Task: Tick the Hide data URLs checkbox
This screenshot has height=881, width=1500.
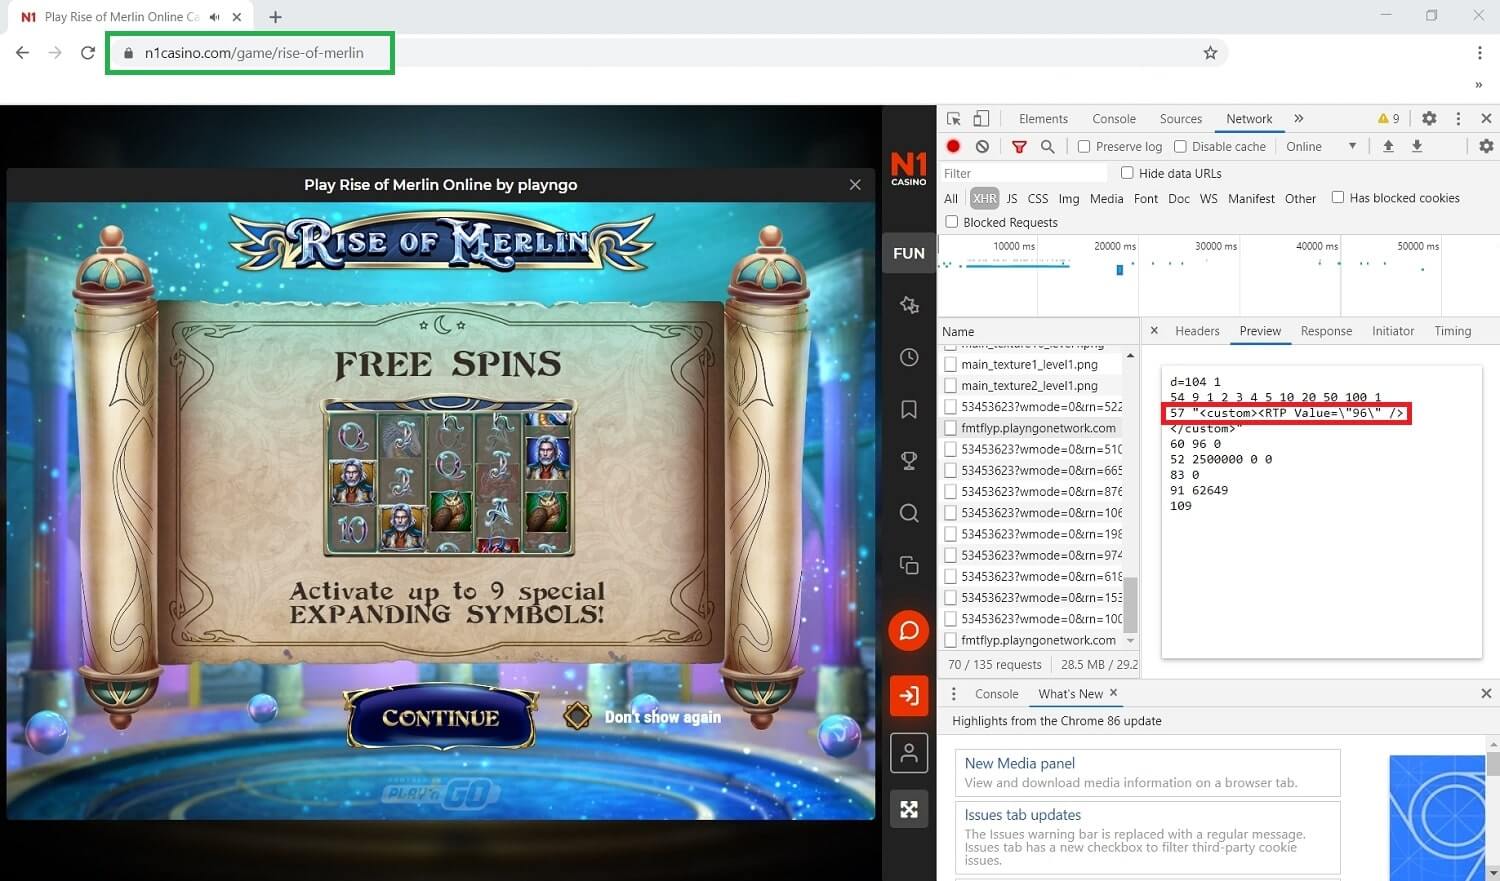Action: click(x=1127, y=173)
